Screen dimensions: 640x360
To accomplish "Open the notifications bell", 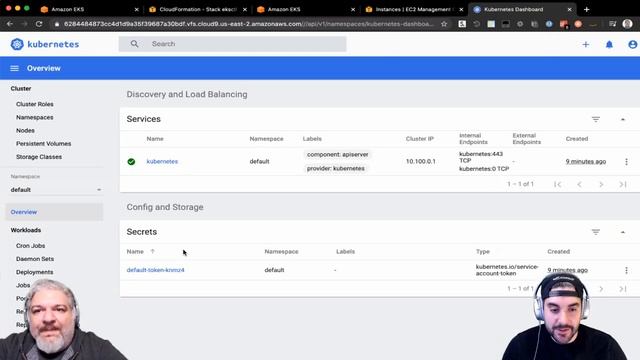I will [x=609, y=44].
